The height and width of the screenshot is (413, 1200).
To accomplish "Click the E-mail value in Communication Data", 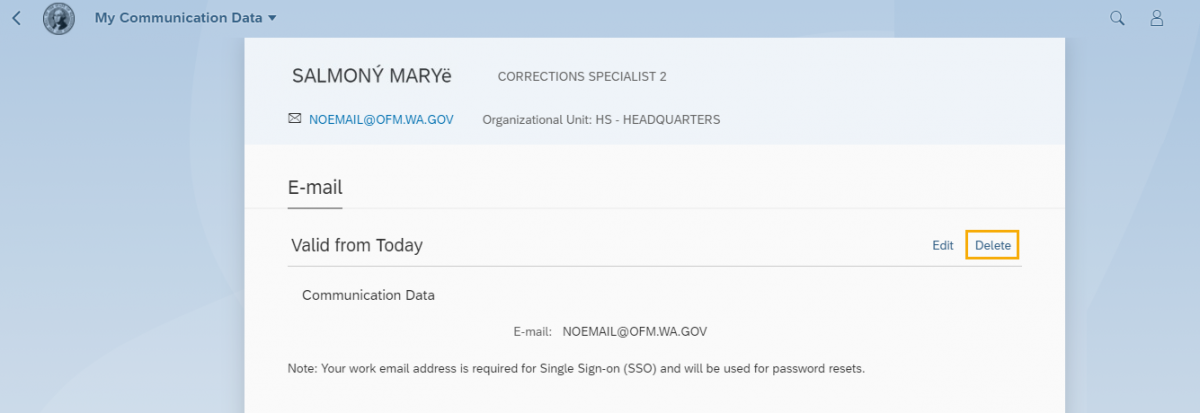I will (635, 331).
